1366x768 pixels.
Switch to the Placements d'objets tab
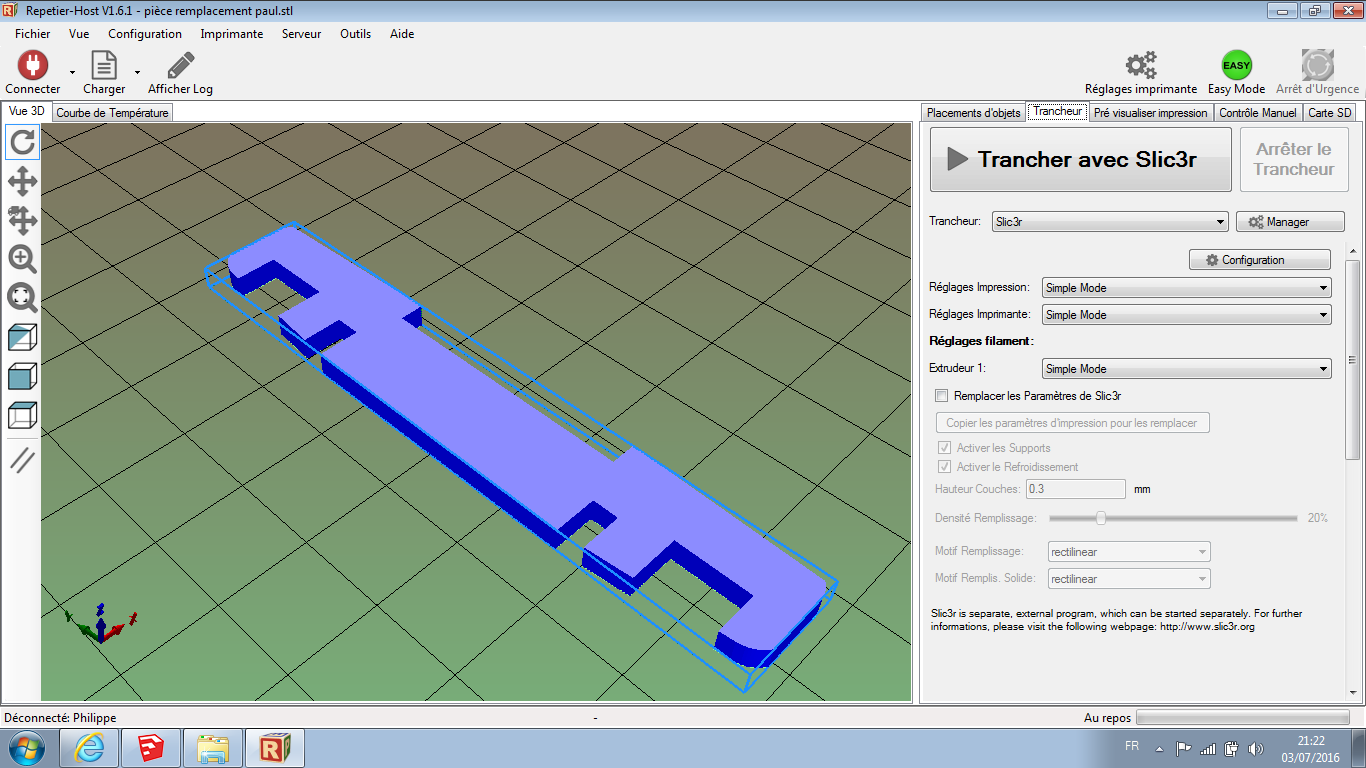(973, 113)
